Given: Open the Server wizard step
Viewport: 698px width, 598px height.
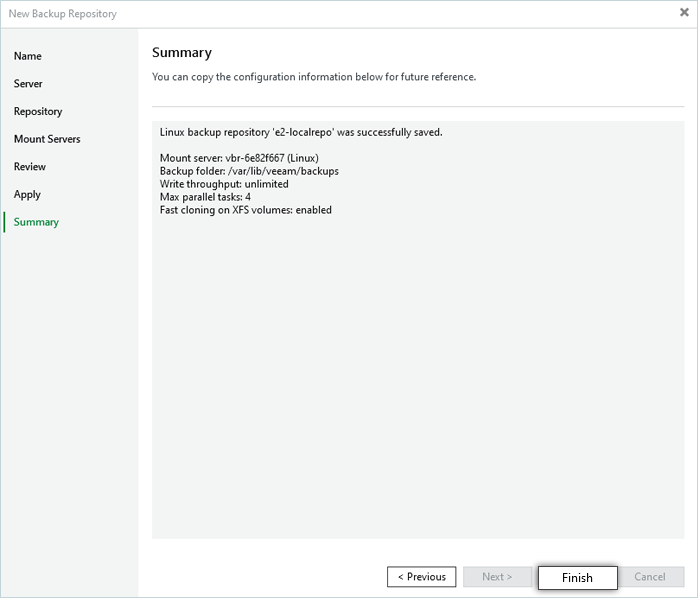Looking at the screenshot, I should point(28,84).
